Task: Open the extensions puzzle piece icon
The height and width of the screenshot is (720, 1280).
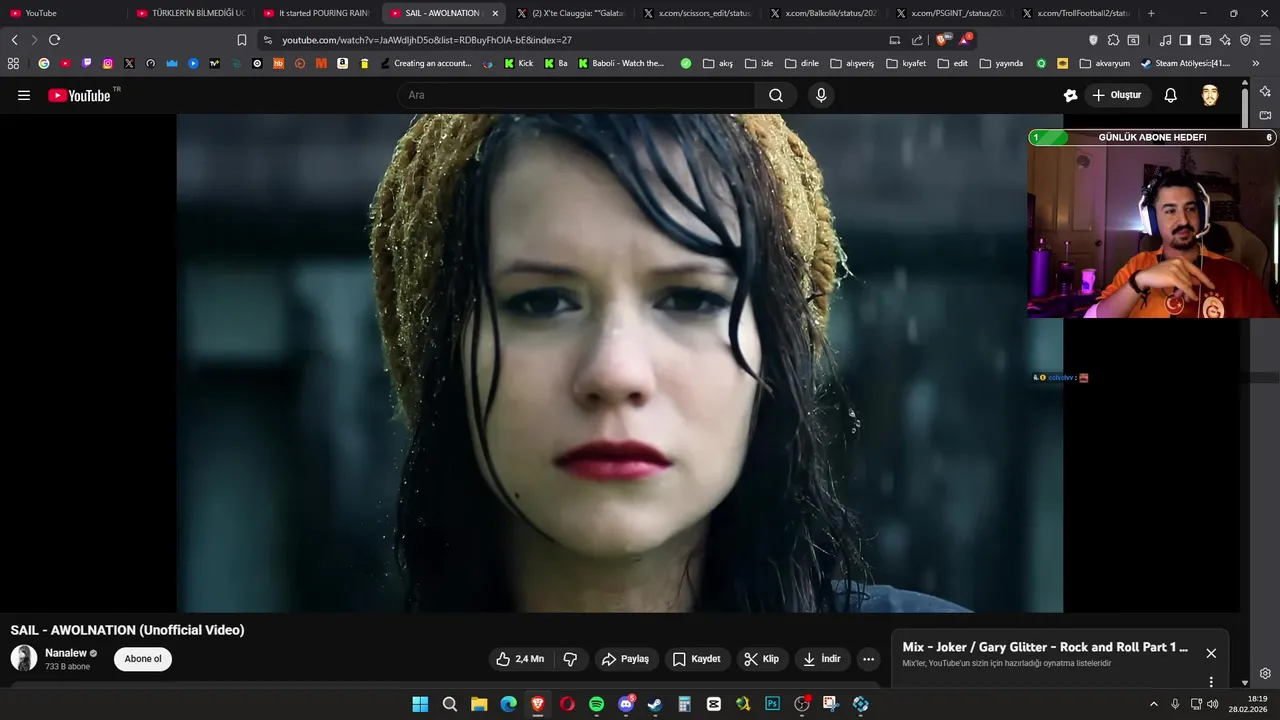Action: coord(1113,40)
